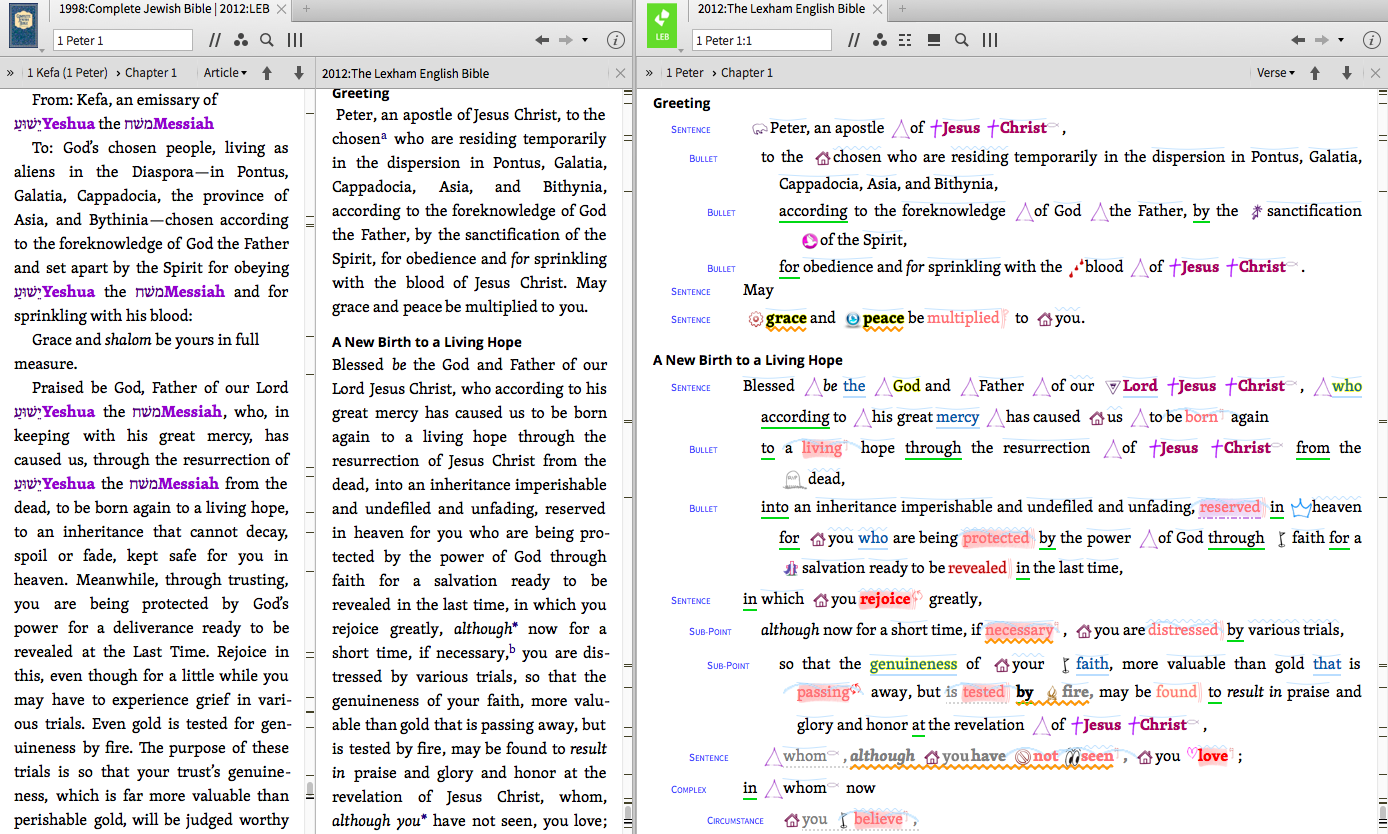This screenshot has width=1388, height=834.
Task: Open footnote "a" after the word "chosen"
Action: [x=384, y=136]
